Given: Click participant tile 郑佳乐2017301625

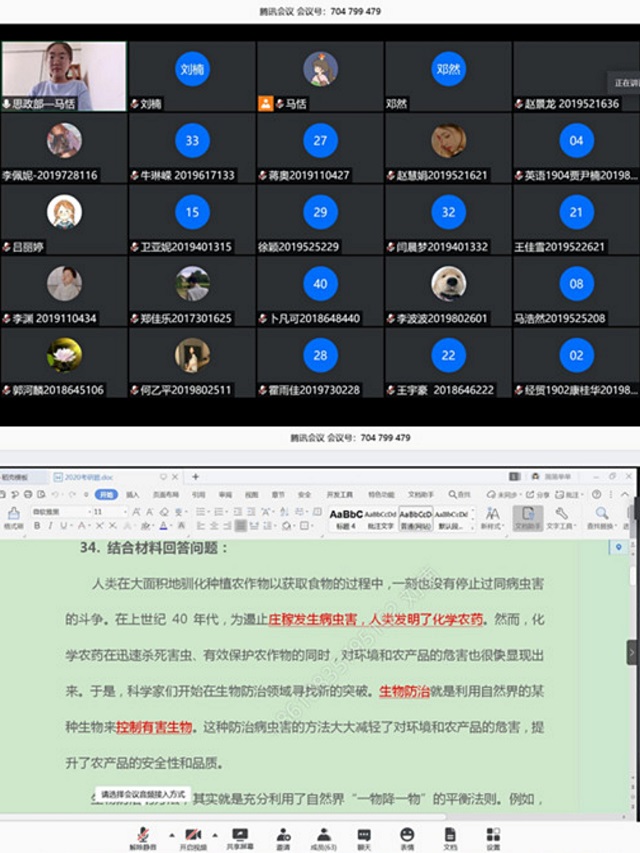Looking at the screenshot, I should coord(192,291).
